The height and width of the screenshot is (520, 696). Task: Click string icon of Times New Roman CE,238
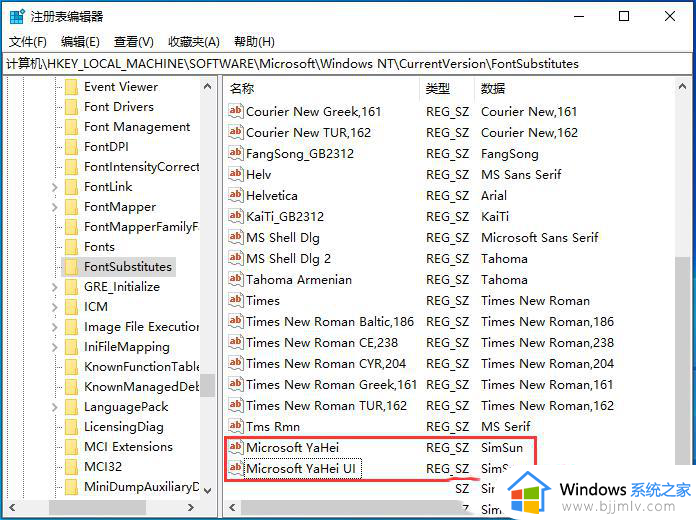pos(236,342)
